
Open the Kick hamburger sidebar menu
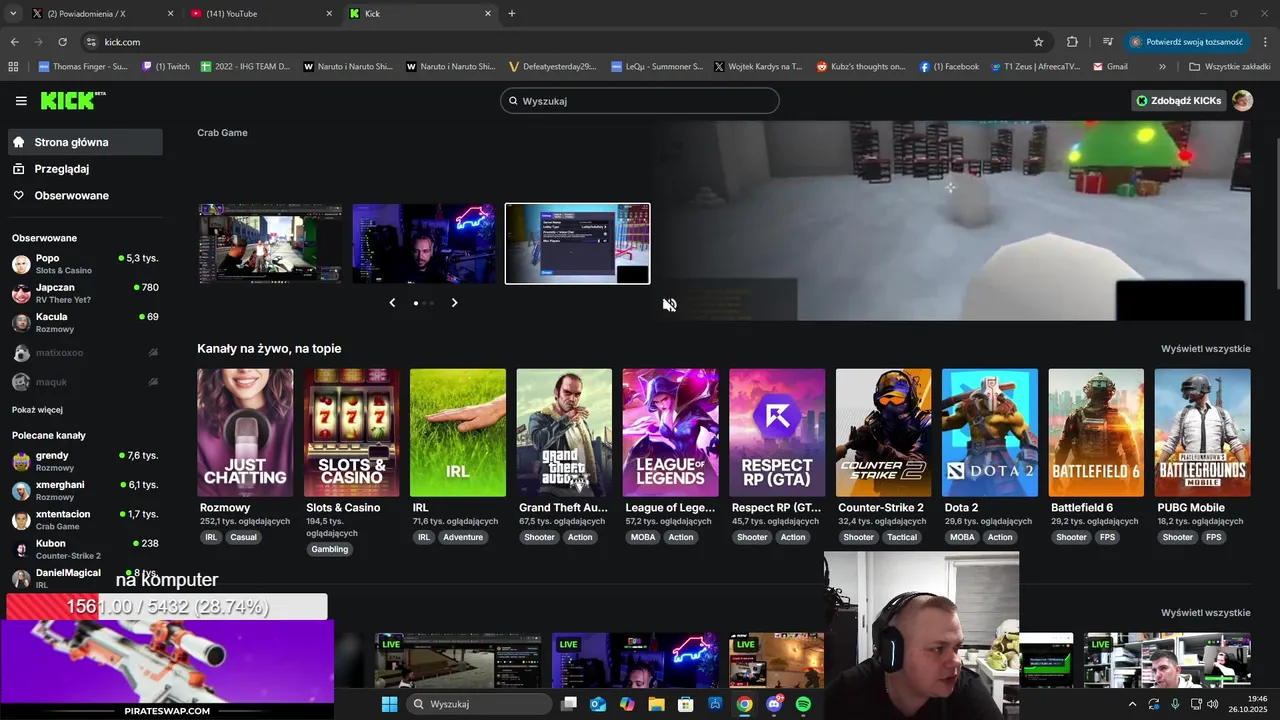point(21,101)
